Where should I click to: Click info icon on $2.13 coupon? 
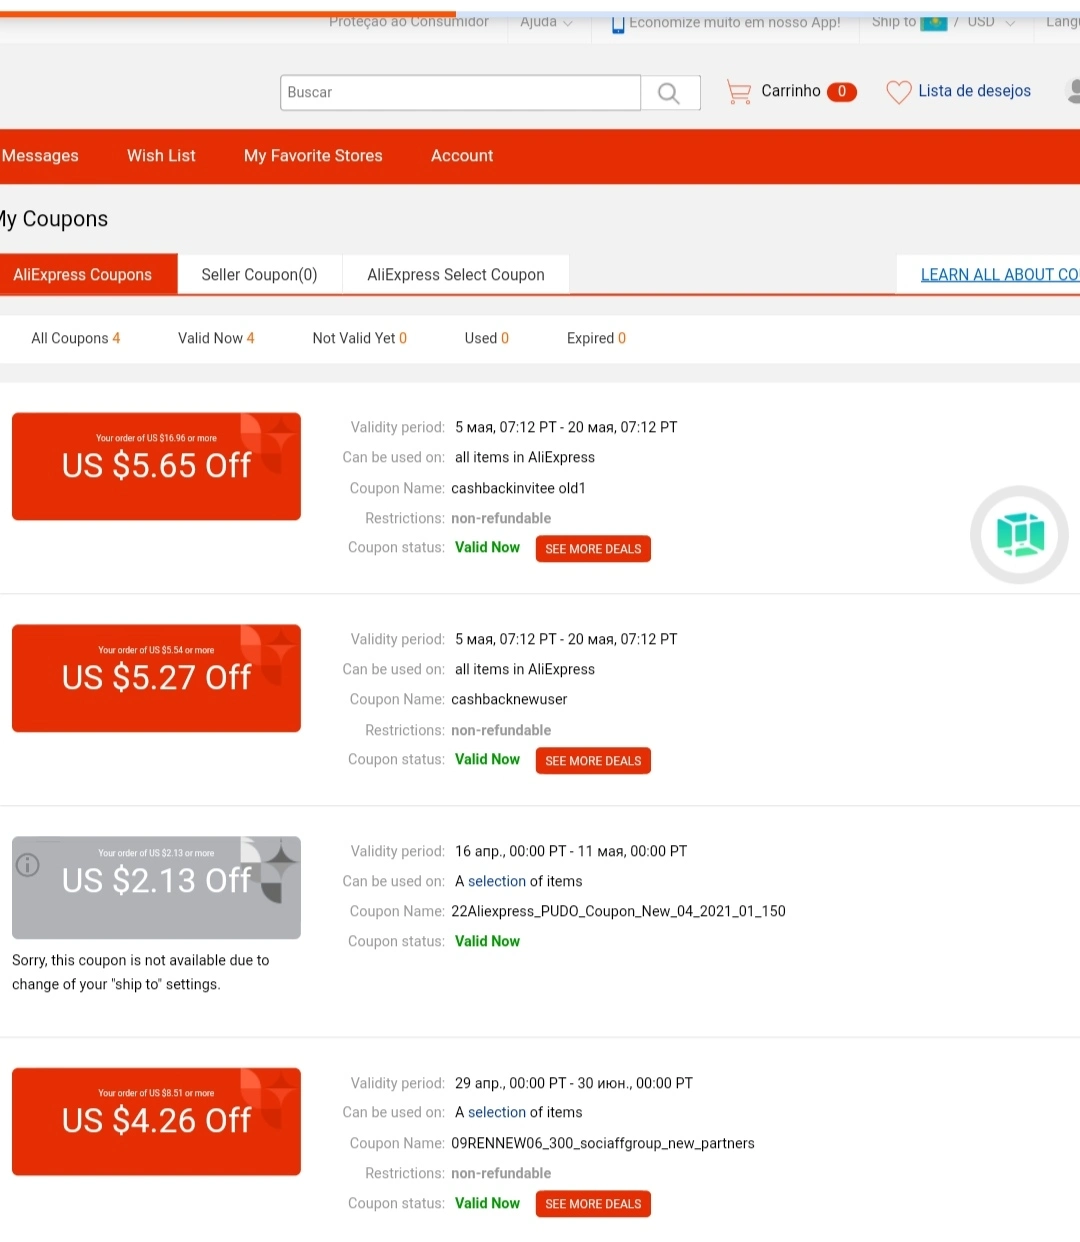tap(28, 865)
